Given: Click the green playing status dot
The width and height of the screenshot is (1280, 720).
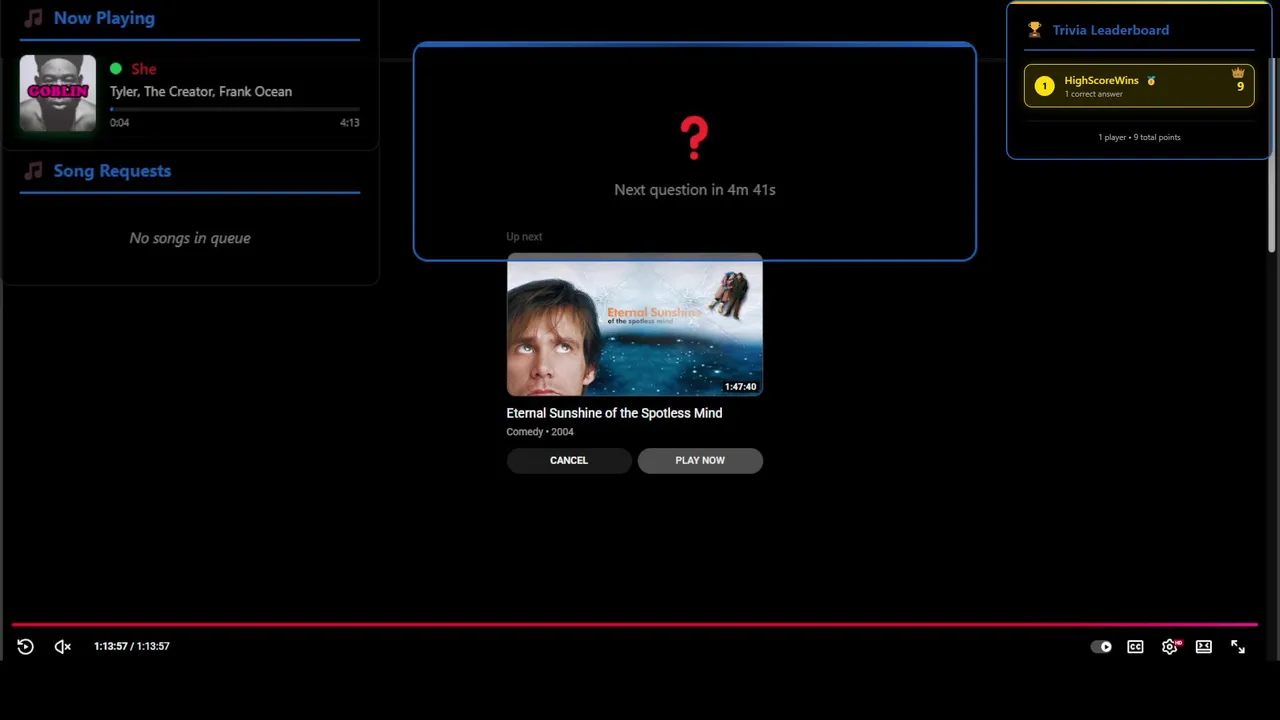Looking at the screenshot, I should (x=116, y=69).
